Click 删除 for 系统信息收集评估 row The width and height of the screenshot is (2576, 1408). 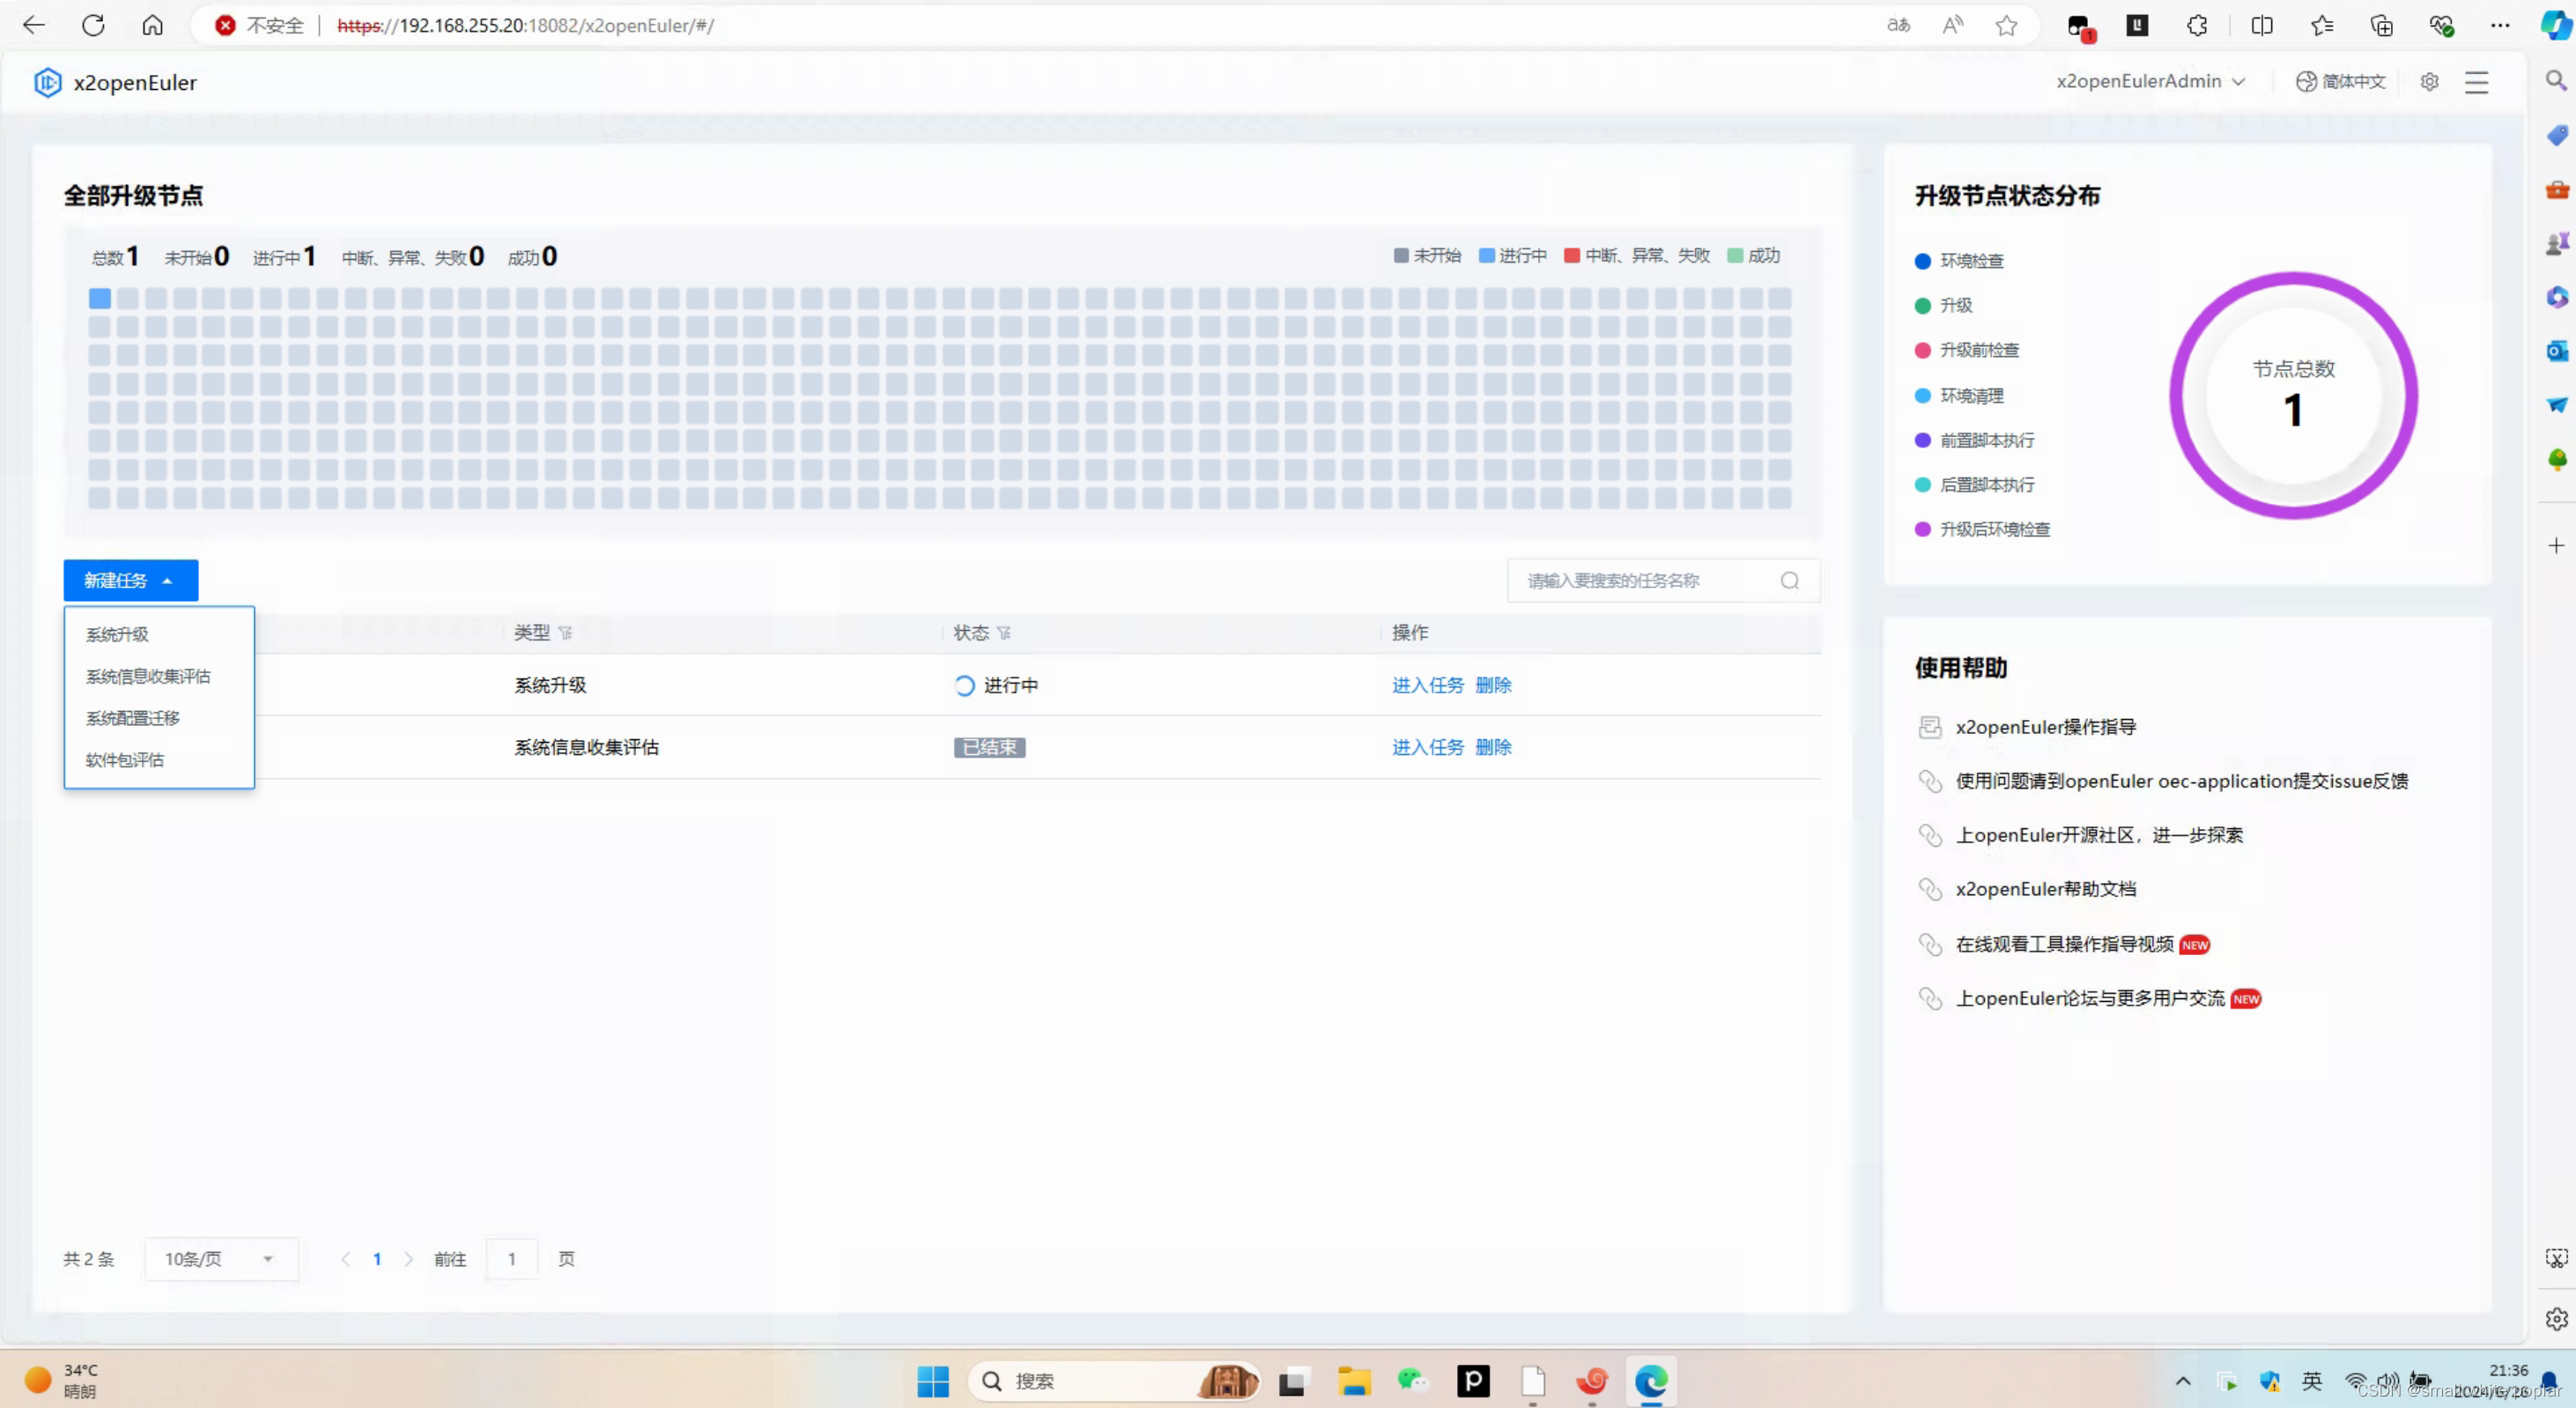tap(1493, 747)
